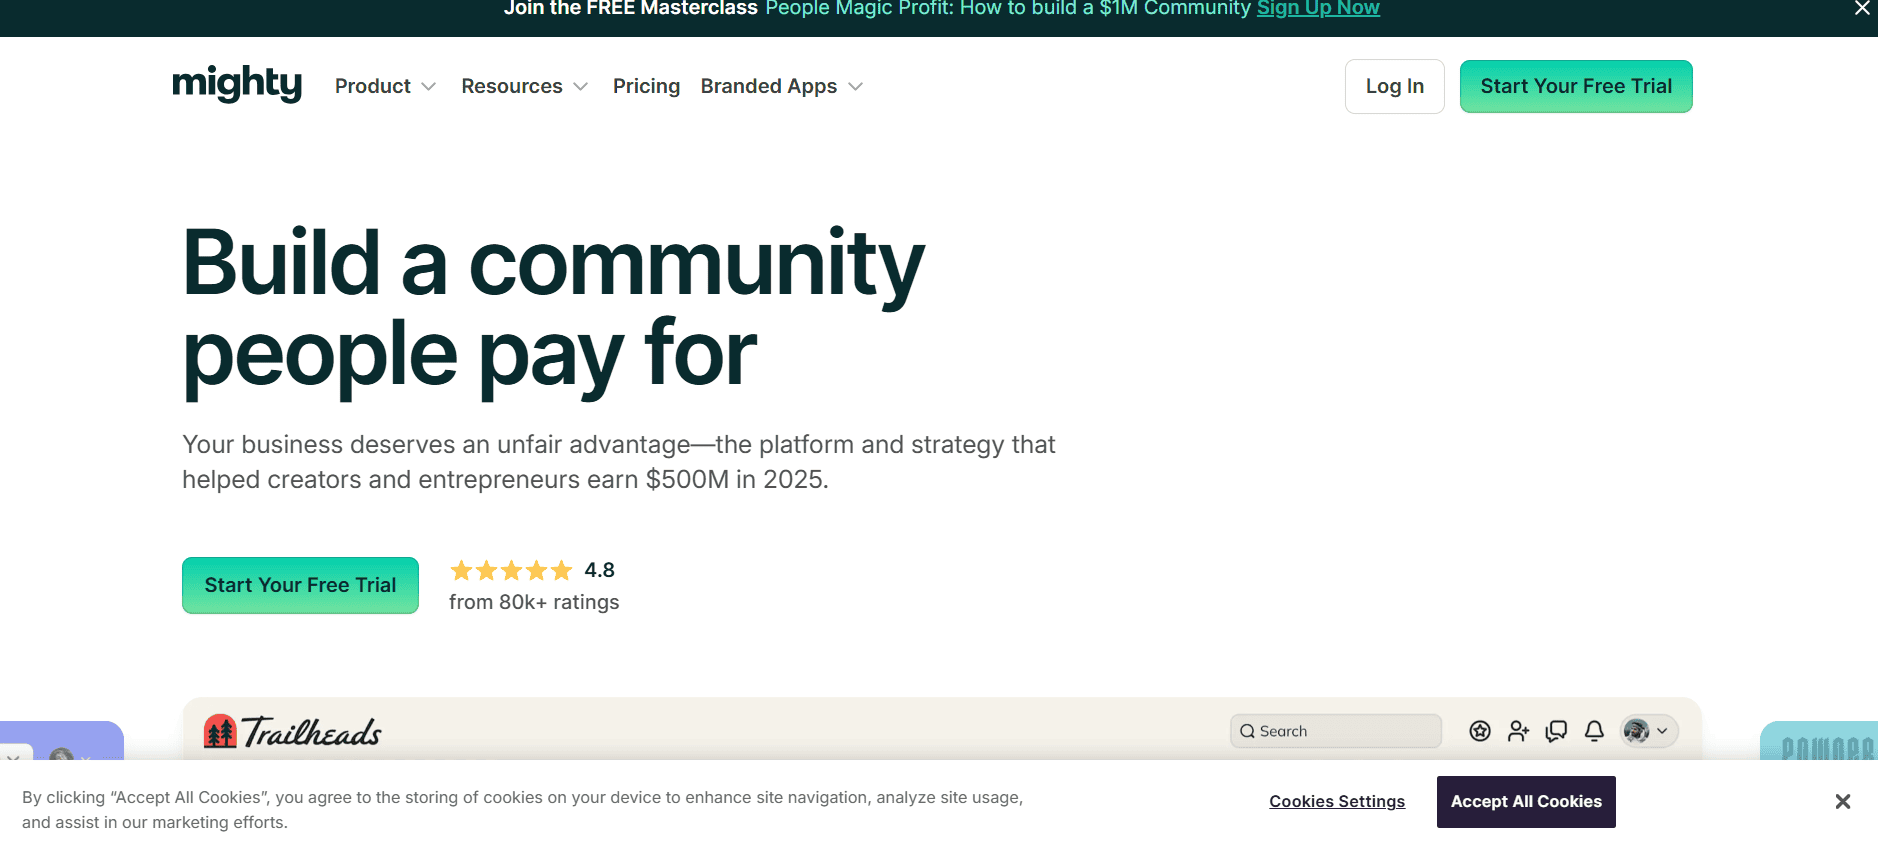Close the top Masterclass announcement bar
Image resolution: width=1878 pixels, height=842 pixels.
(1861, 9)
